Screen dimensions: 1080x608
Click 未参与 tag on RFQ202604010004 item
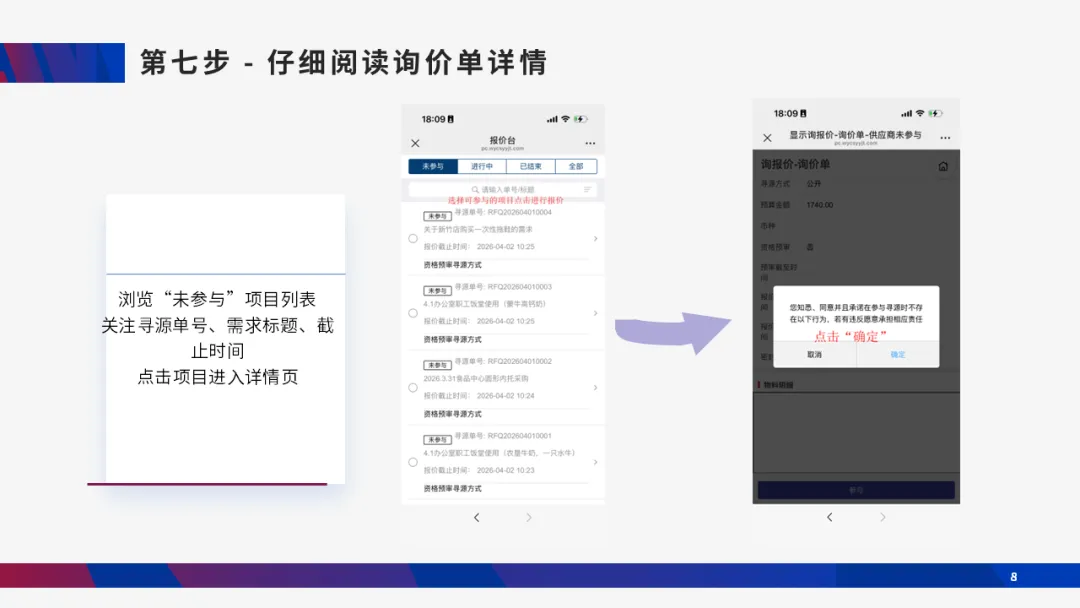pyautogui.click(x=437, y=216)
